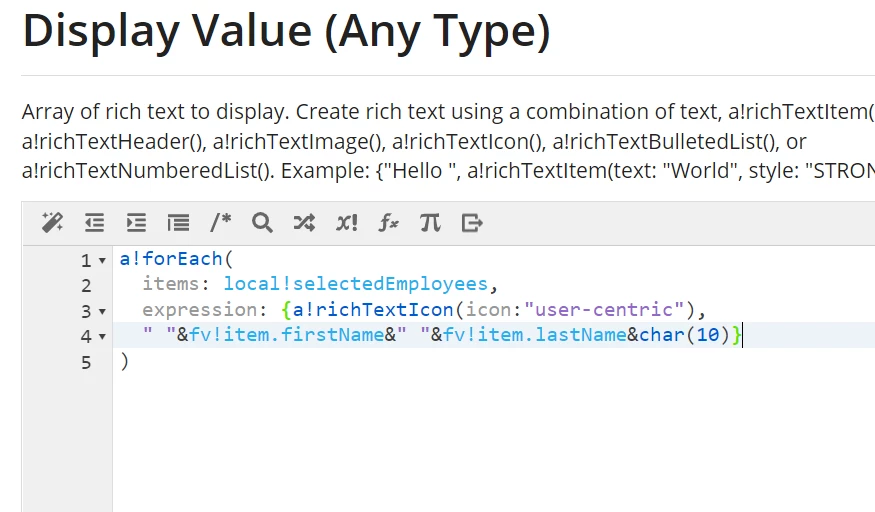Collapse the fold arrow at line 4
Viewport: 875px width, 512px height.
[x=102, y=336]
